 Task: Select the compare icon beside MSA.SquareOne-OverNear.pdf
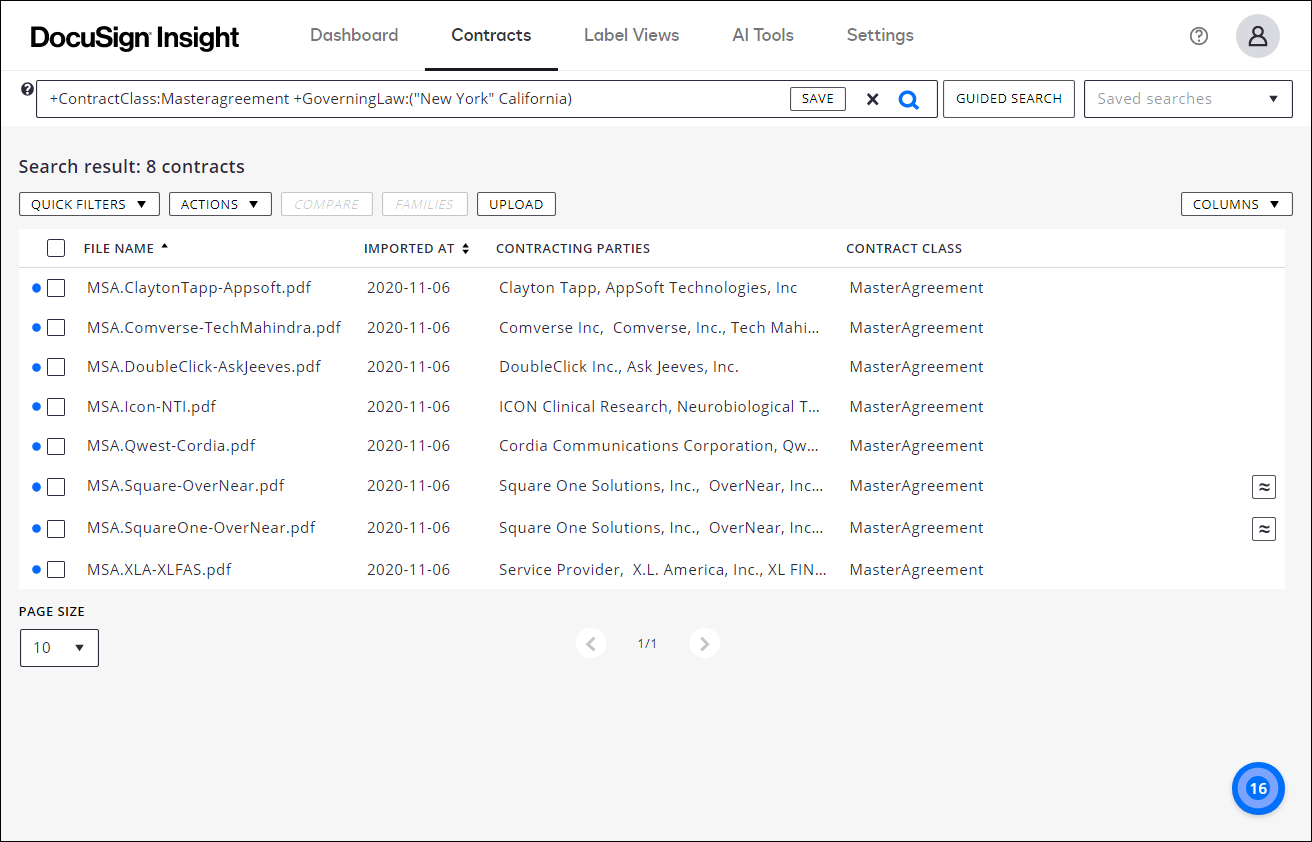1264,528
